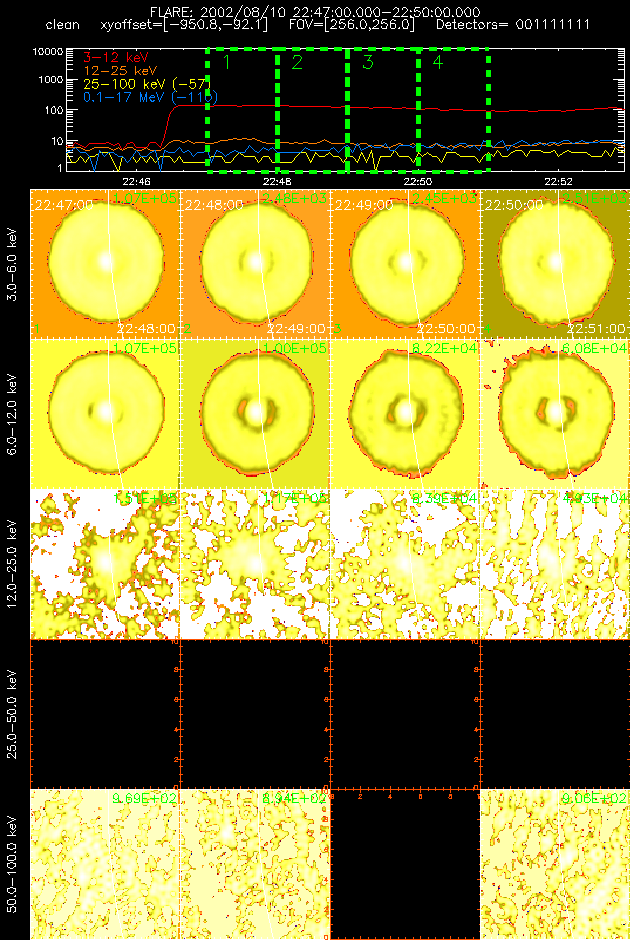
Task: Click the 8.39E+04 peak value
Action: [445, 498]
